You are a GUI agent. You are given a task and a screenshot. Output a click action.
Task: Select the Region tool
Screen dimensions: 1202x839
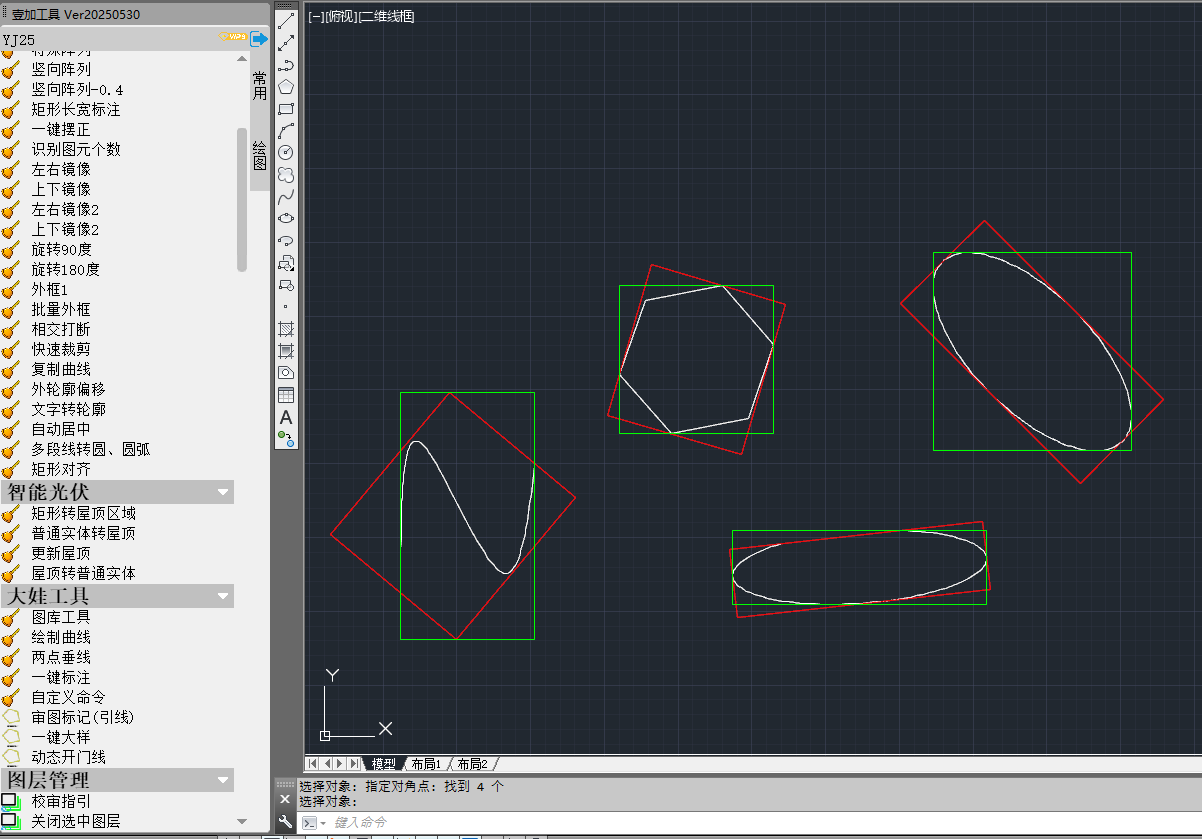tap(286, 372)
